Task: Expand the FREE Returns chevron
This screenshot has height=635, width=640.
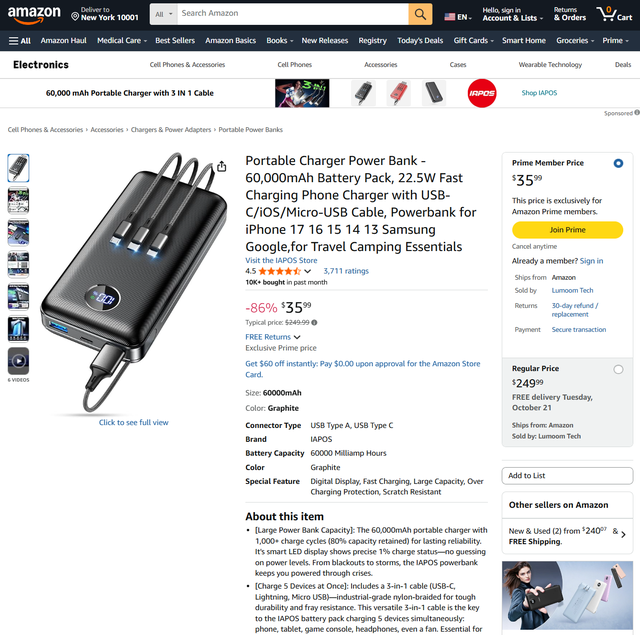Action: (297, 337)
